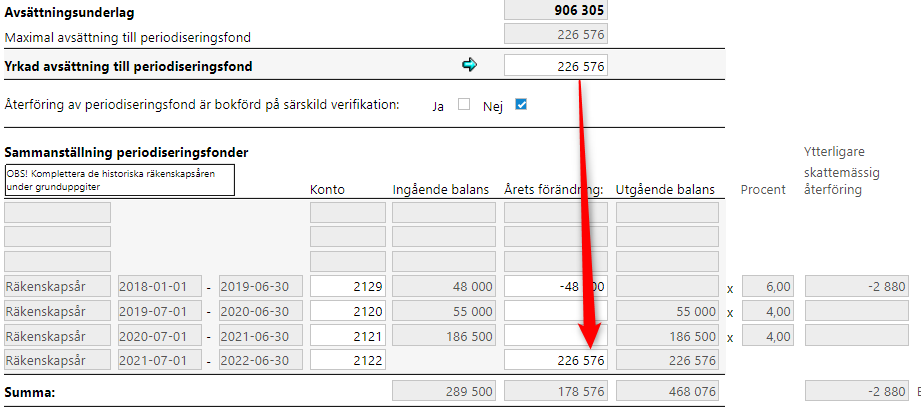The image size is (921, 411).
Task: Select end date 2021-06-30
Action: (x=261, y=336)
